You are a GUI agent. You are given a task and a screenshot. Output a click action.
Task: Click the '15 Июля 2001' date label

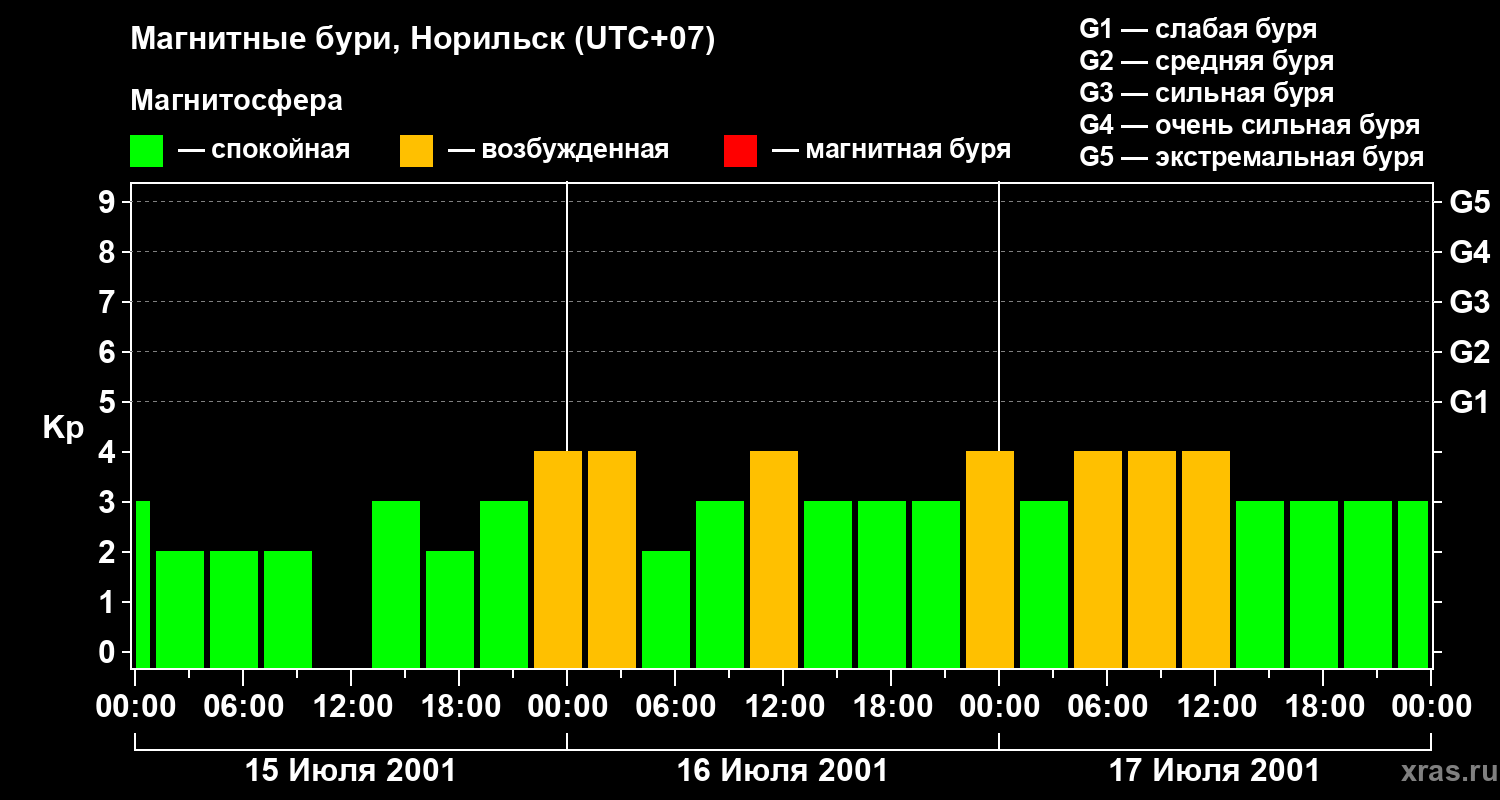pyautogui.click(x=350, y=771)
